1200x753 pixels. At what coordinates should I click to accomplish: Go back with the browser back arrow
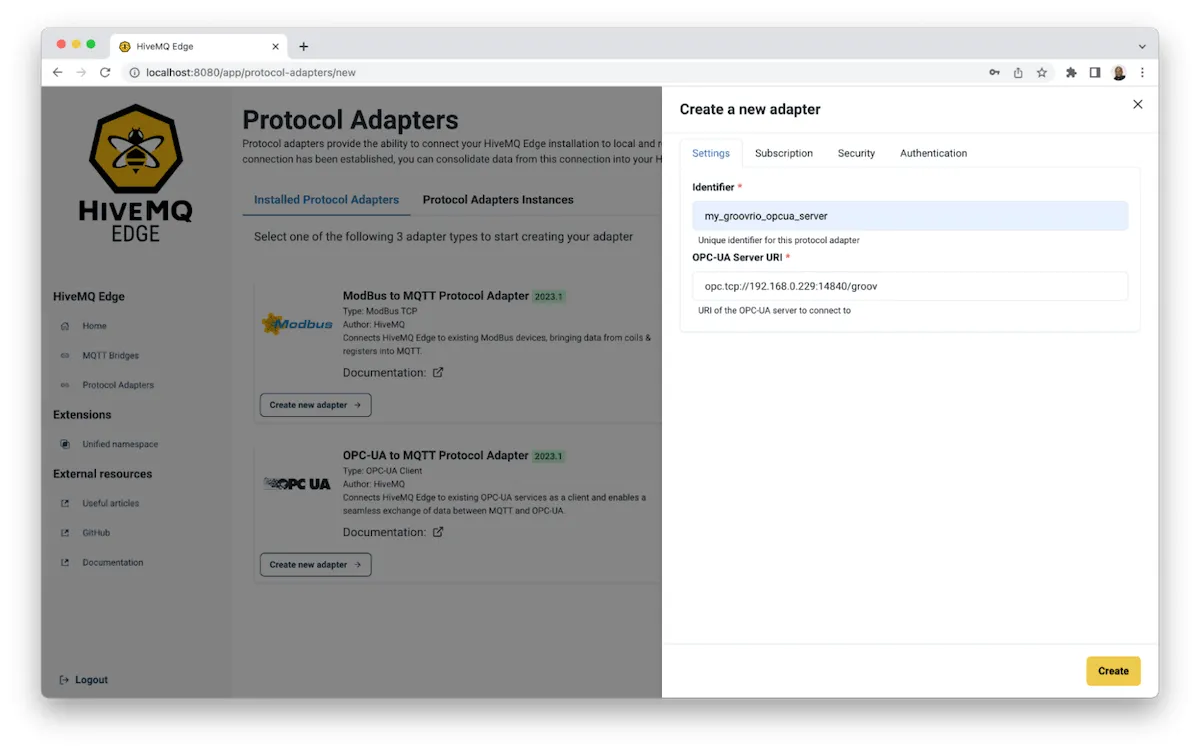point(57,73)
